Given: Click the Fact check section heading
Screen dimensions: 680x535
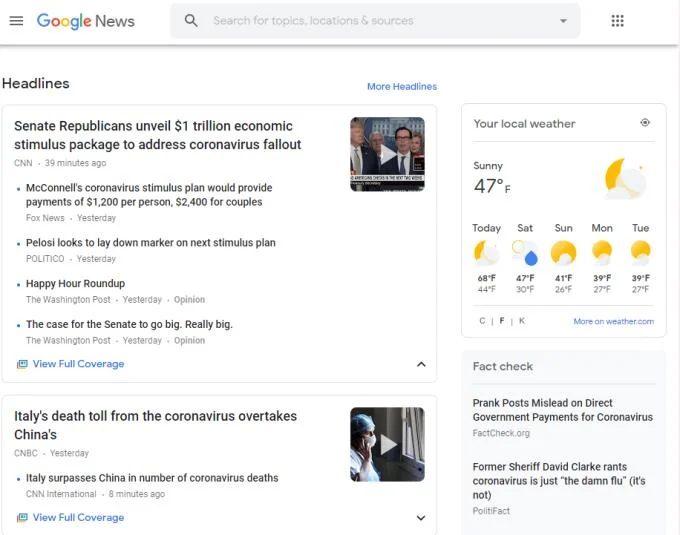Looking at the screenshot, I should pyautogui.click(x=503, y=366).
